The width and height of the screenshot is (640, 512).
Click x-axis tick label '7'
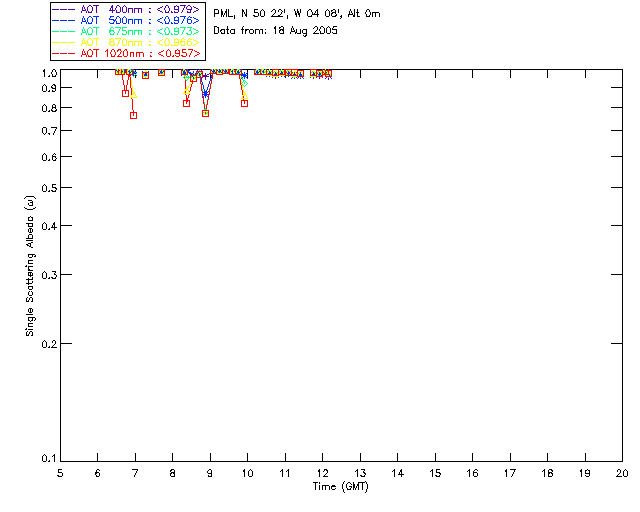(135, 473)
